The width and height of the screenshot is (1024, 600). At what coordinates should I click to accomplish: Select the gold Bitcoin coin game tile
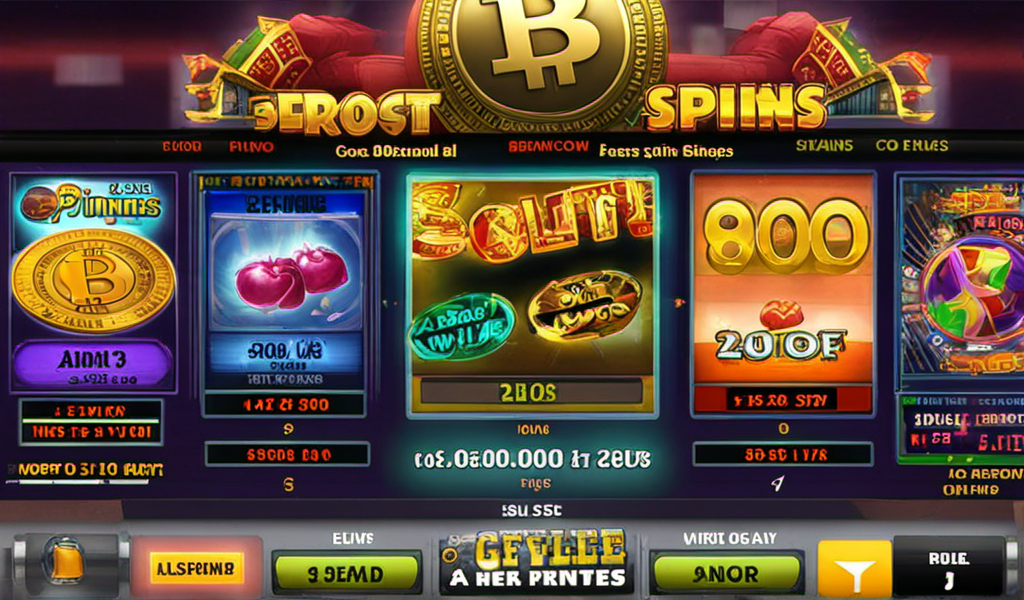tap(93, 282)
